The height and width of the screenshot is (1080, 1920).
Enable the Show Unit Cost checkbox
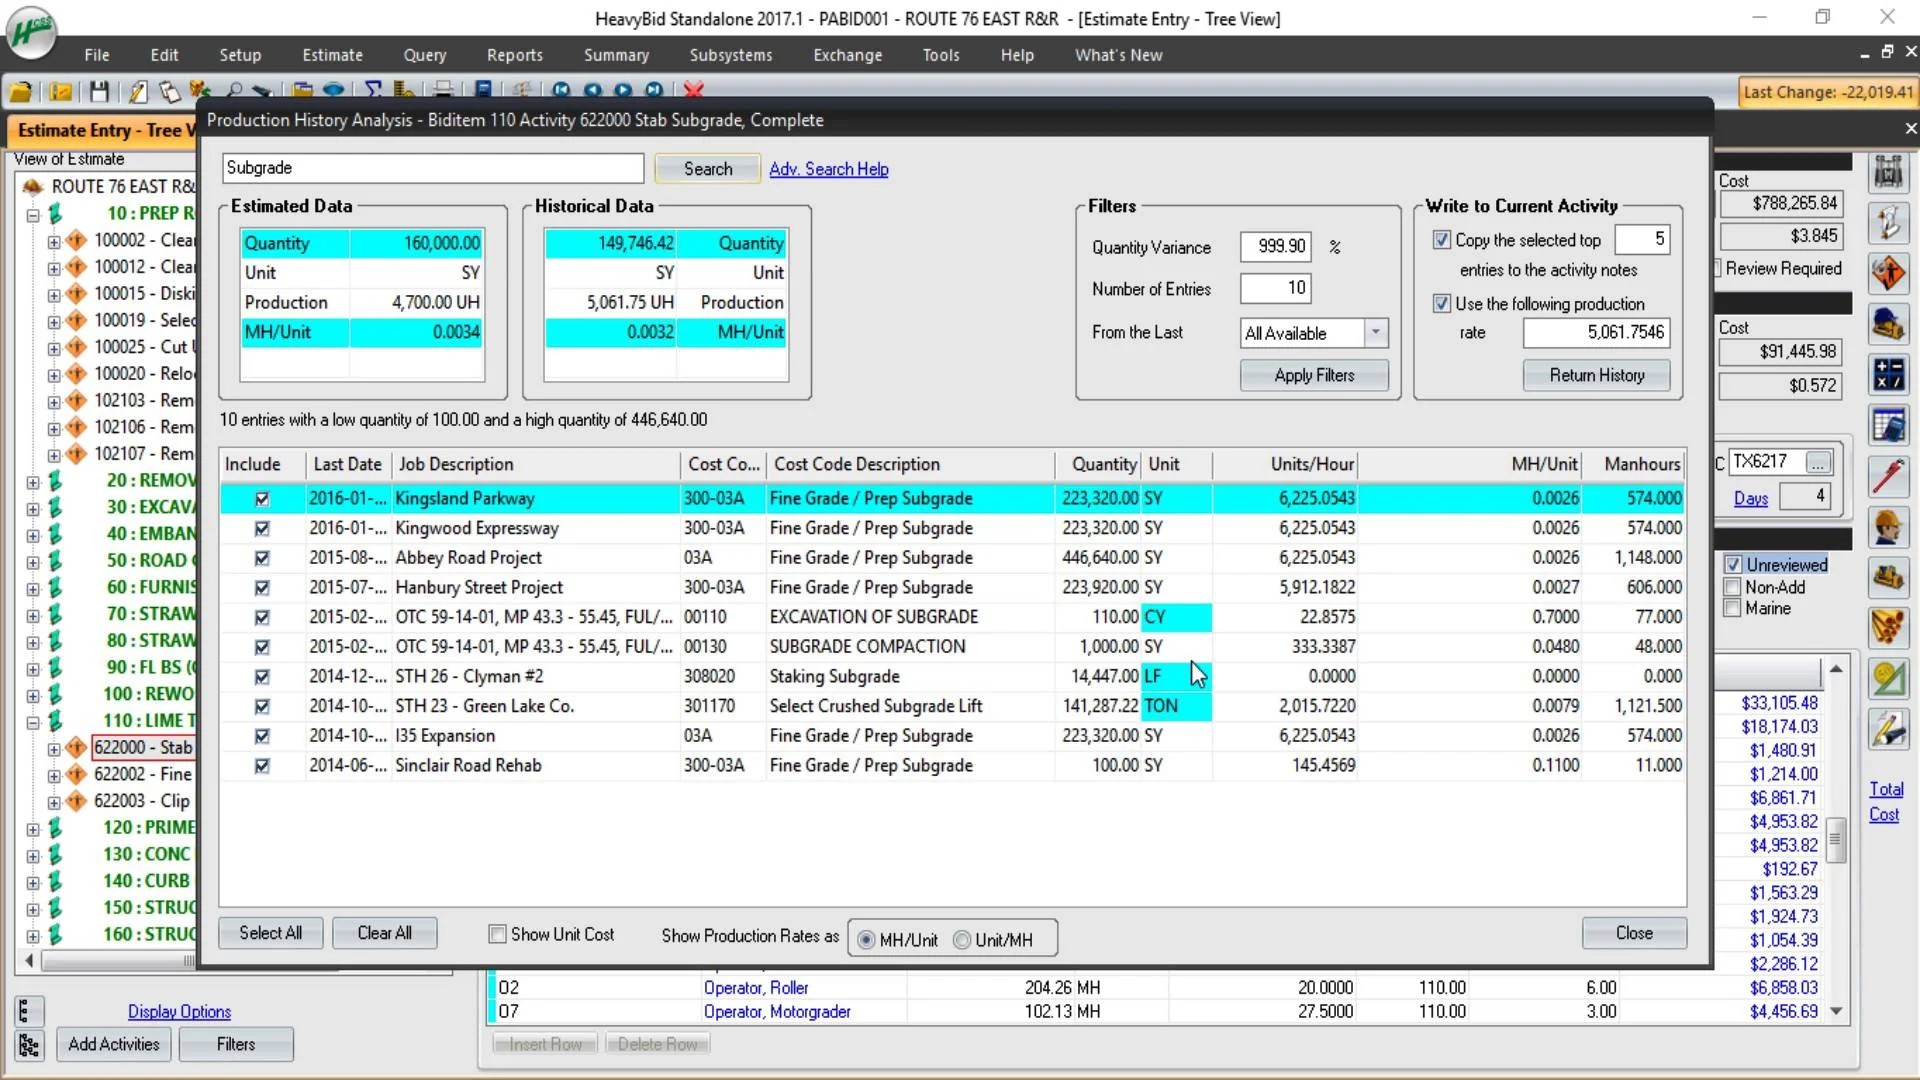(x=497, y=934)
